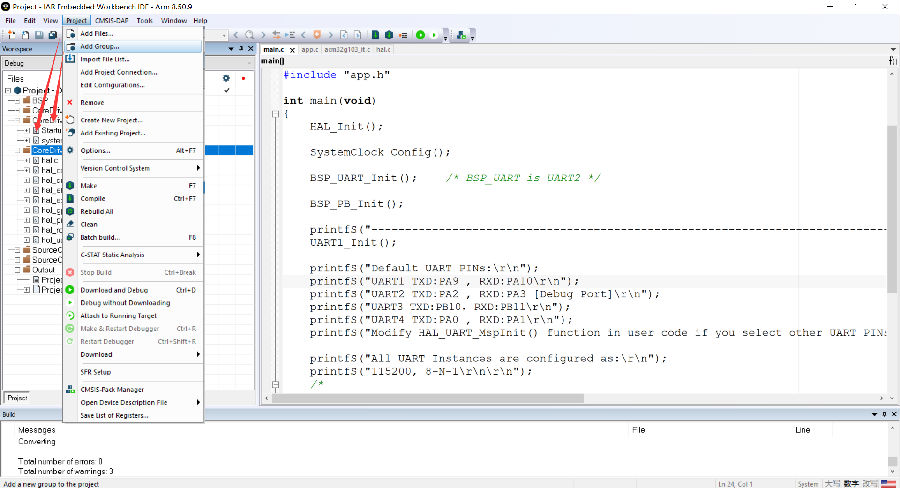The height and width of the screenshot is (488, 900).
Task: Click the CMSIS-Pack Manager icon in menu
Action: [x=70, y=389]
